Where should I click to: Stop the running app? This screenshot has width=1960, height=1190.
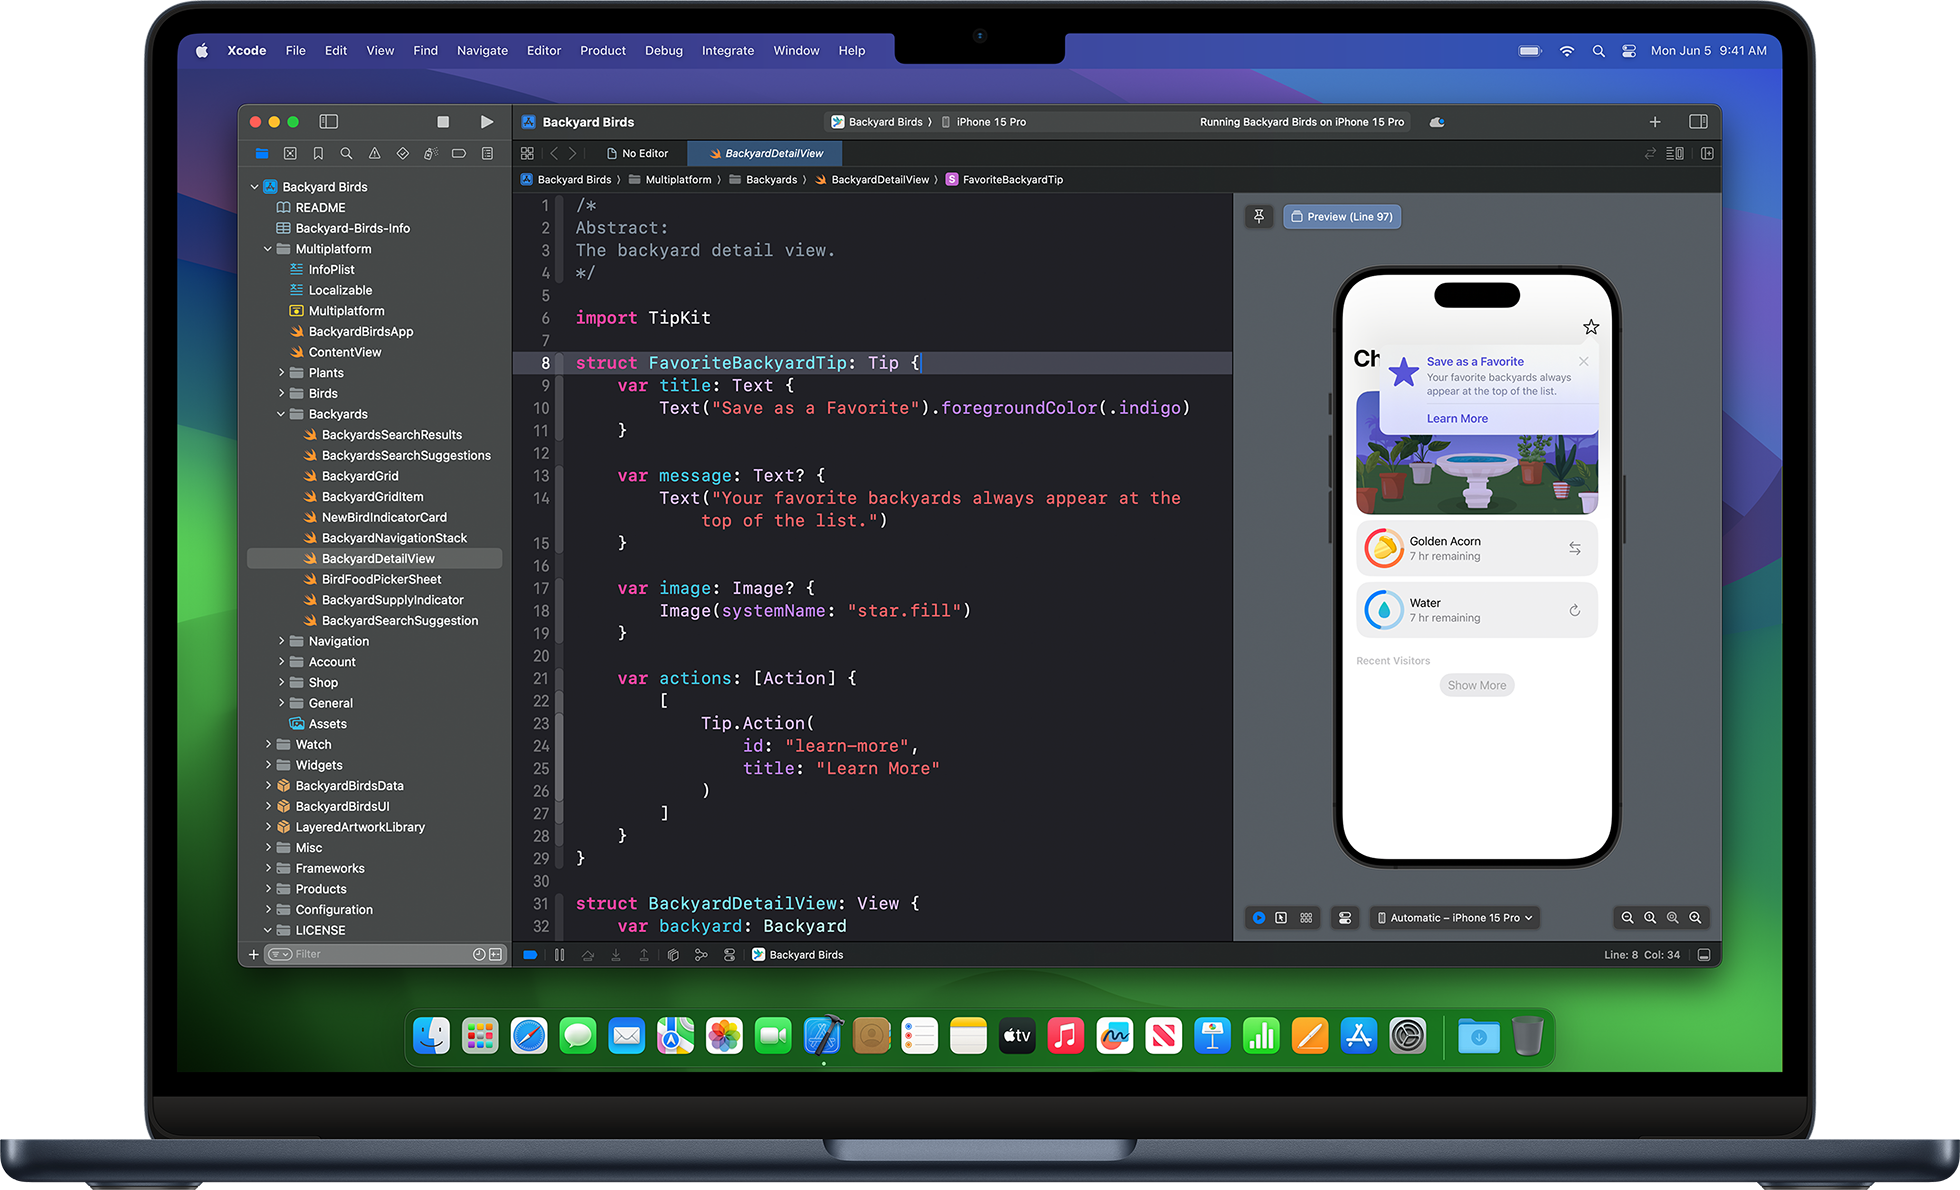click(x=443, y=122)
